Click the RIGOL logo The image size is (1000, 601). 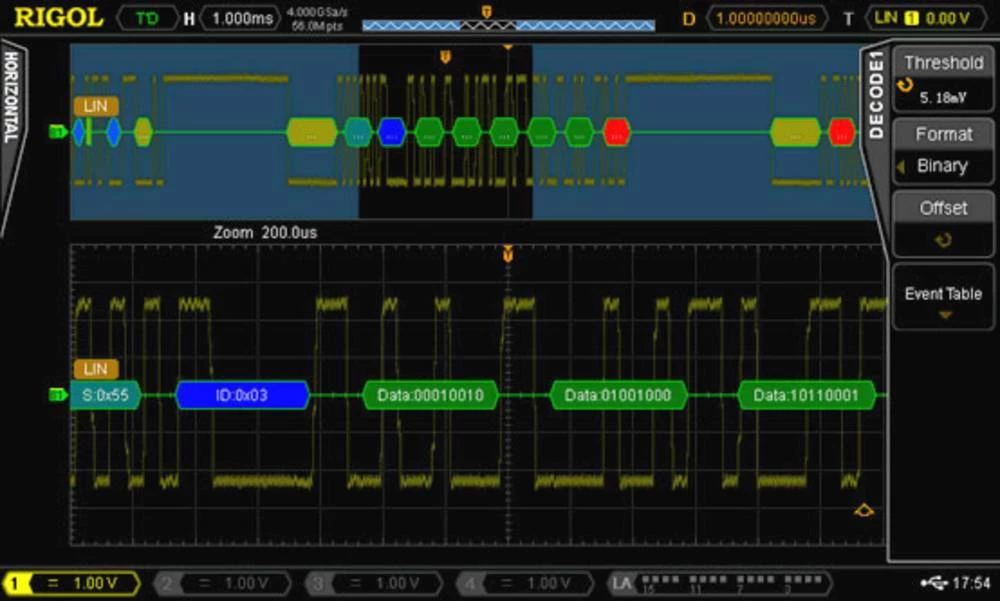[58, 17]
